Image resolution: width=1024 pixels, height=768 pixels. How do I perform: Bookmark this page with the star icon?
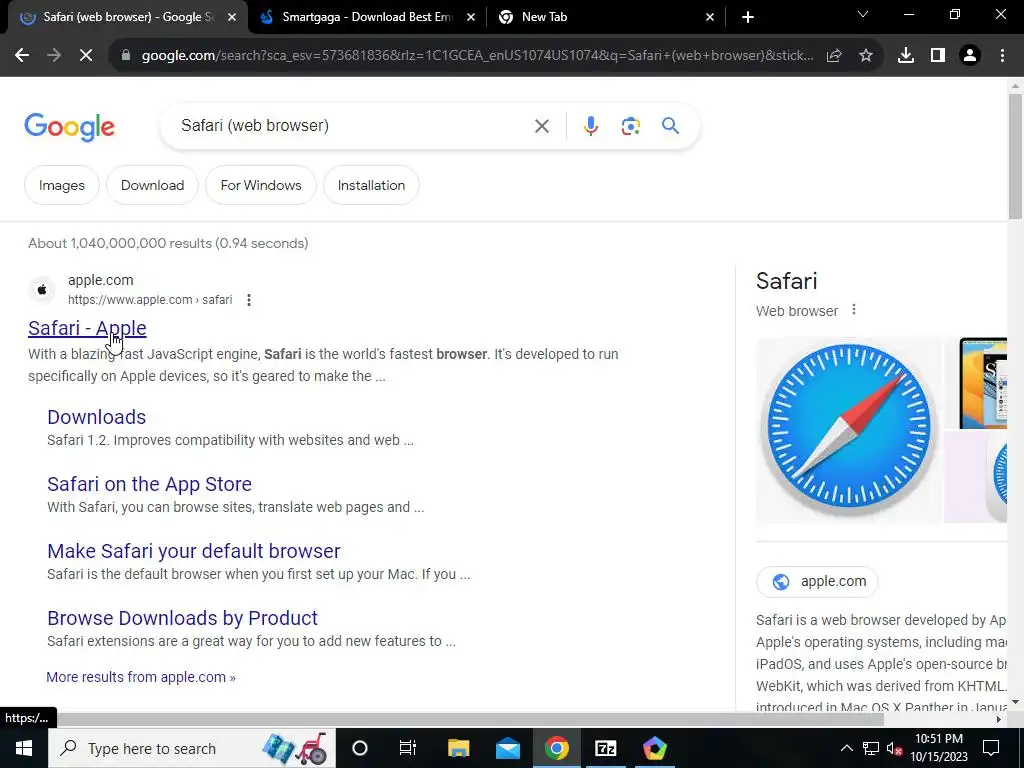point(866,56)
